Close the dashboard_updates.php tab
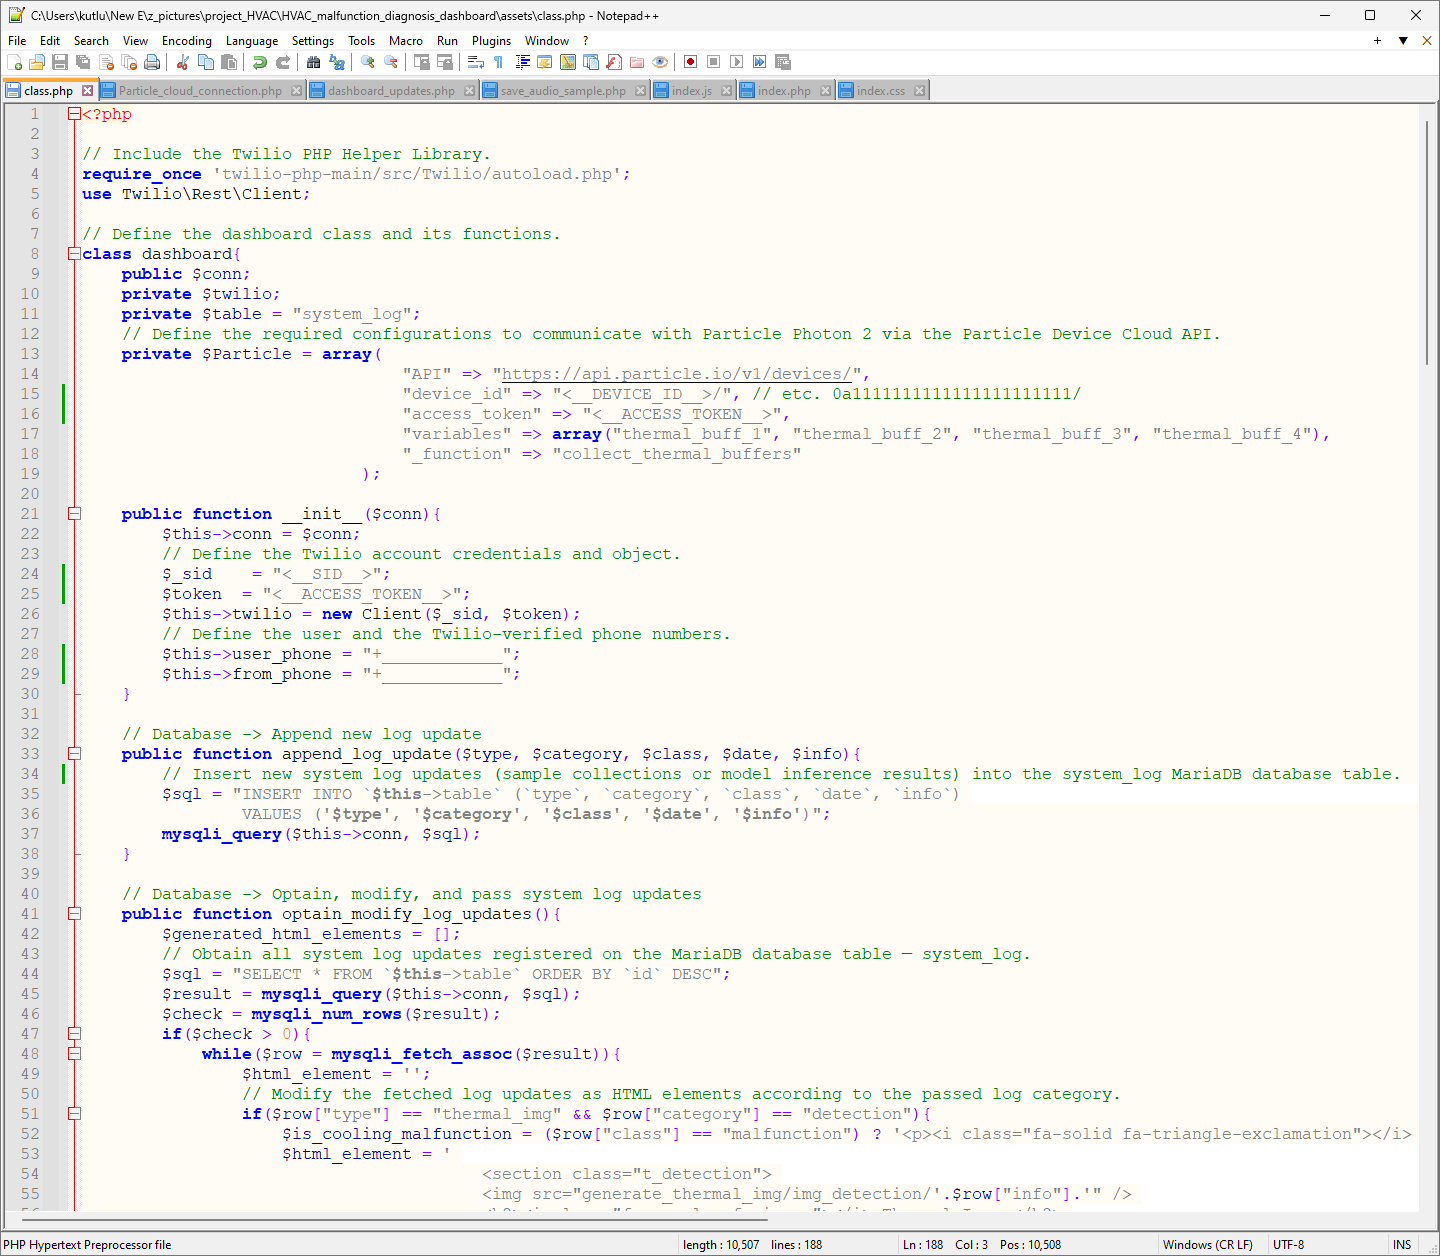Image resolution: width=1440 pixels, height=1256 pixels. pyautogui.click(x=470, y=90)
